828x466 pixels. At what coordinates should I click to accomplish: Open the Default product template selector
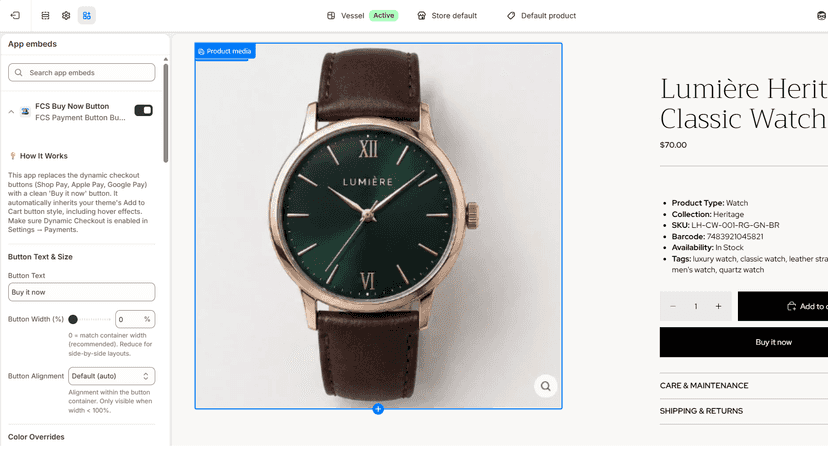coord(541,16)
